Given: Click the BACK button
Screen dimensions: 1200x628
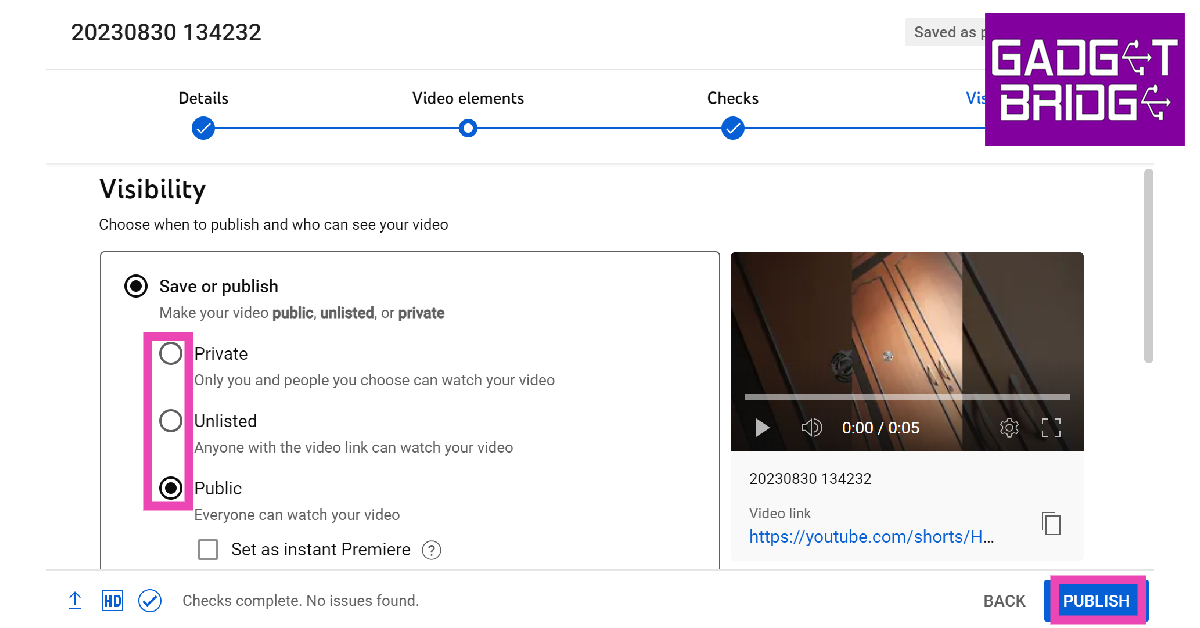Looking at the screenshot, I should 1004,601.
